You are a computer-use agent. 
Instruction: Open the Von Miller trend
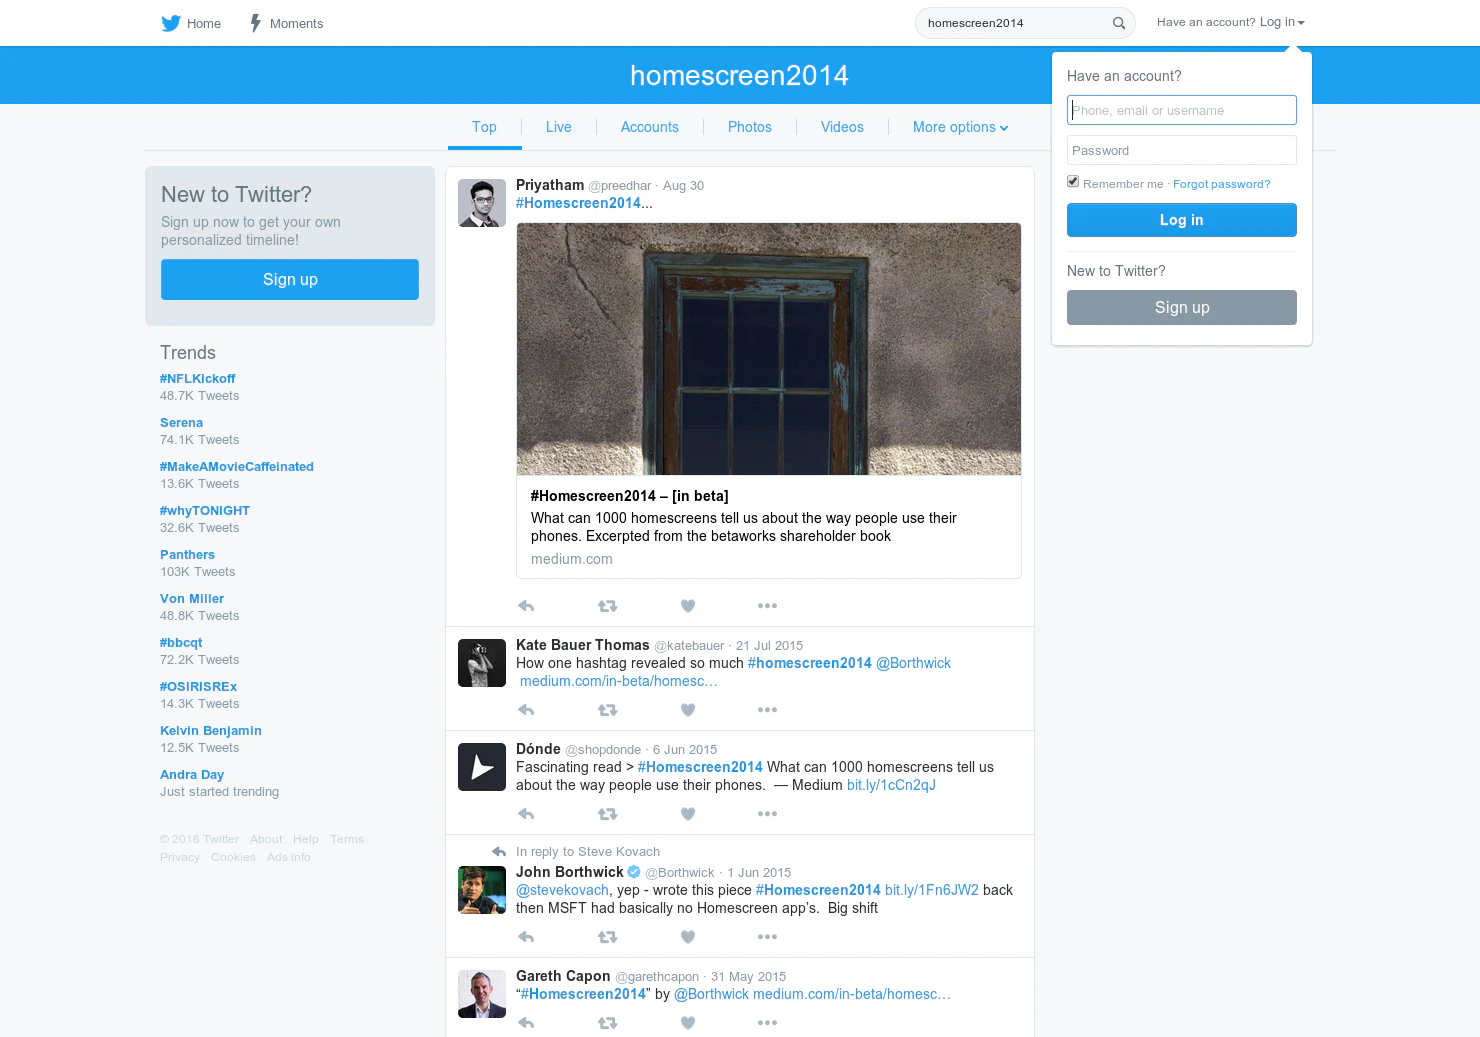(x=192, y=599)
